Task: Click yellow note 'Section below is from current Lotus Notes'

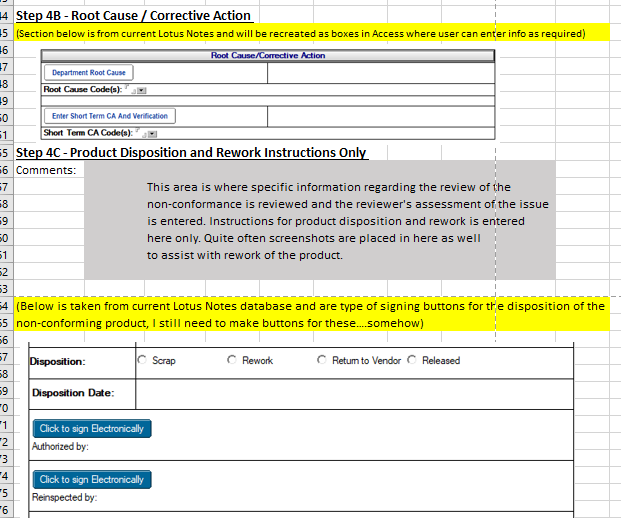Action: [x=311, y=33]
